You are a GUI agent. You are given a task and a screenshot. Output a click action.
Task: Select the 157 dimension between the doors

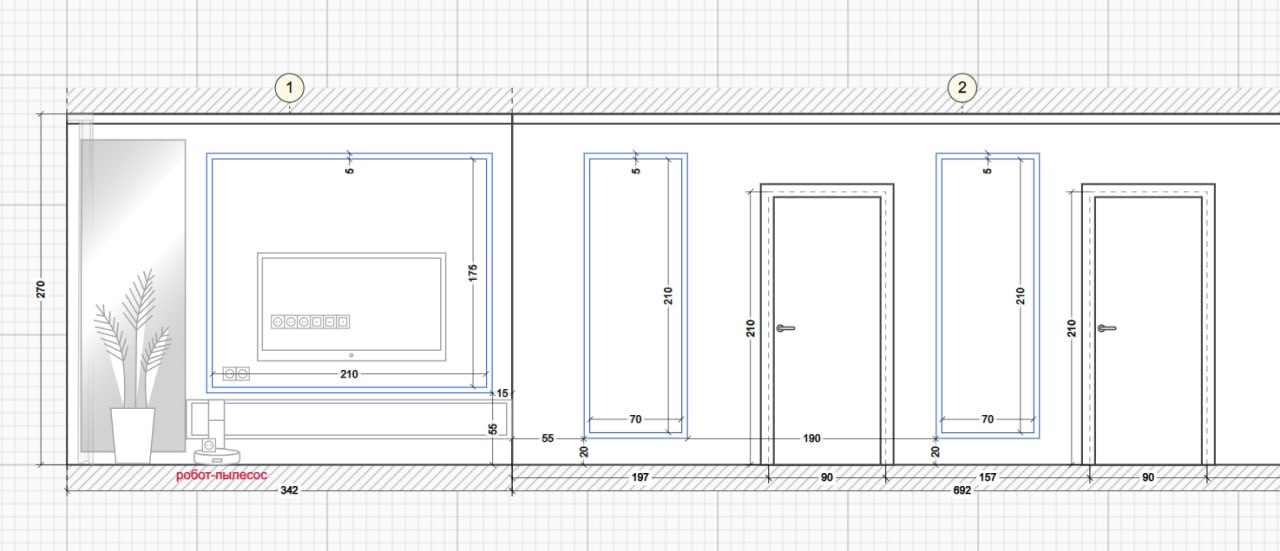click(987, 478)
